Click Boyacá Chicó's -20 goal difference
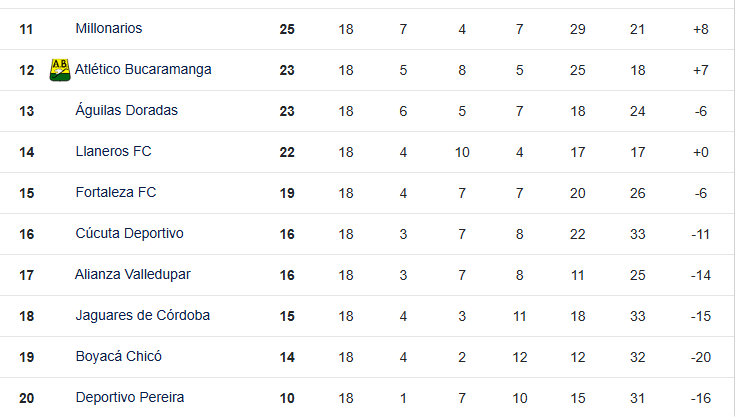 700,357
